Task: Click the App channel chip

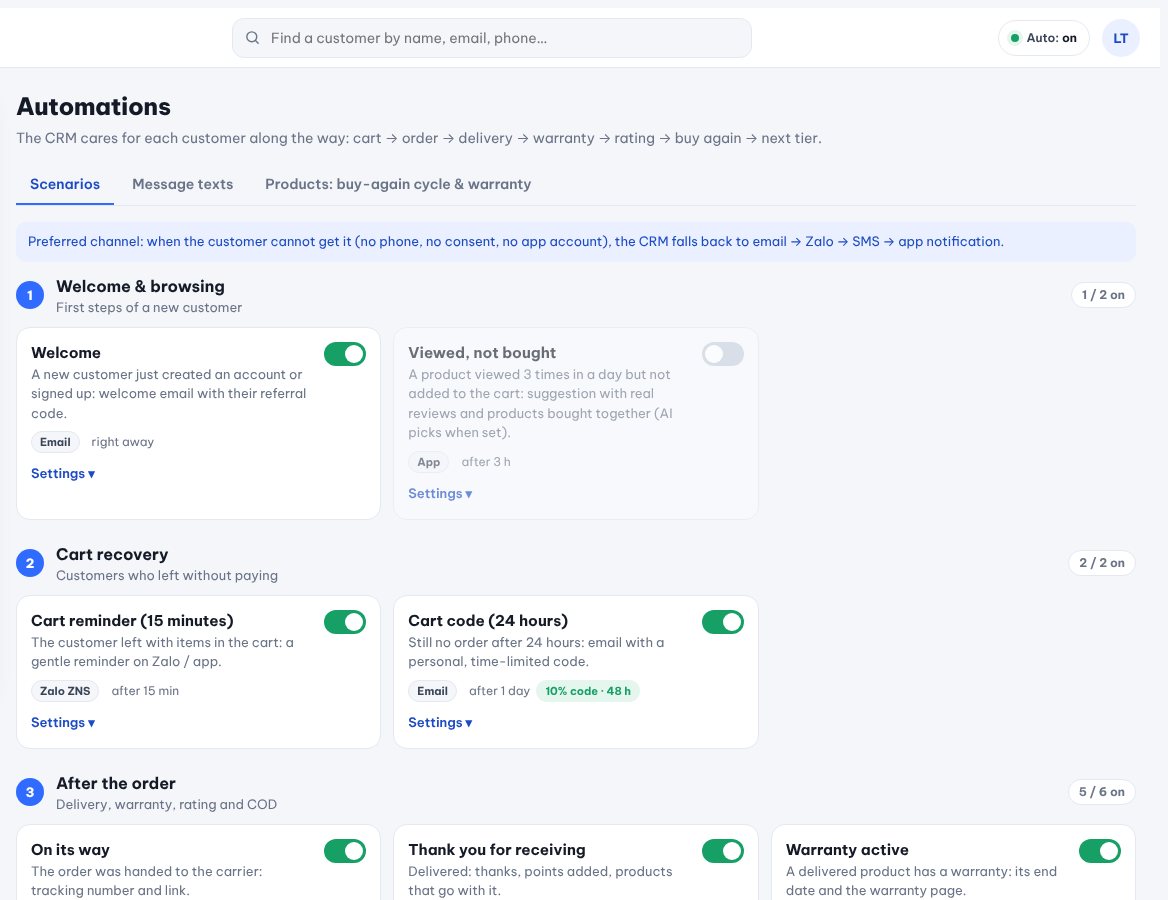Action: click(x=428, y=462)
